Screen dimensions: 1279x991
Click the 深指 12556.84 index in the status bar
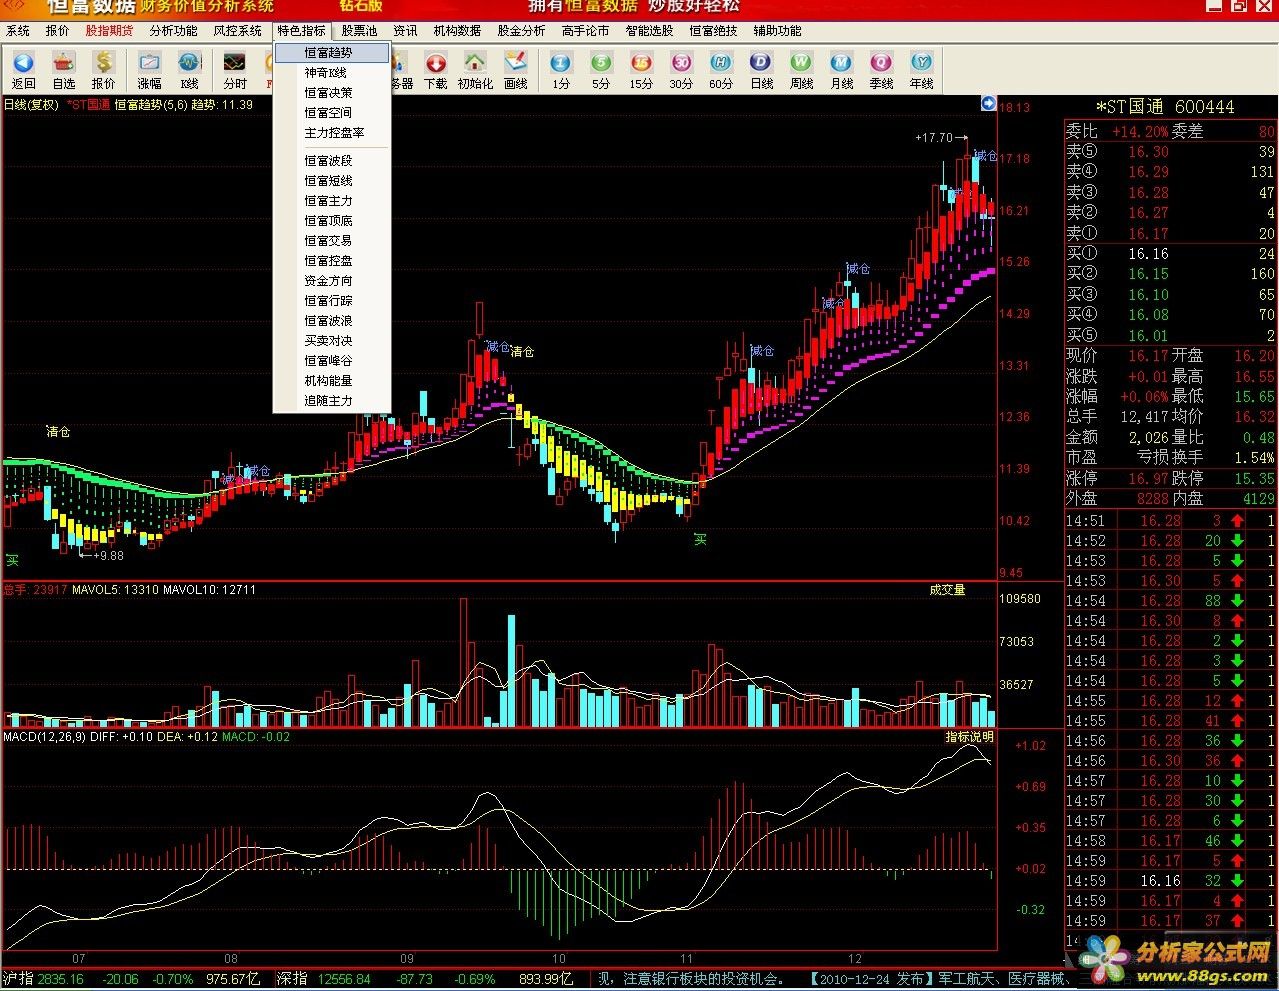[324, 979]
